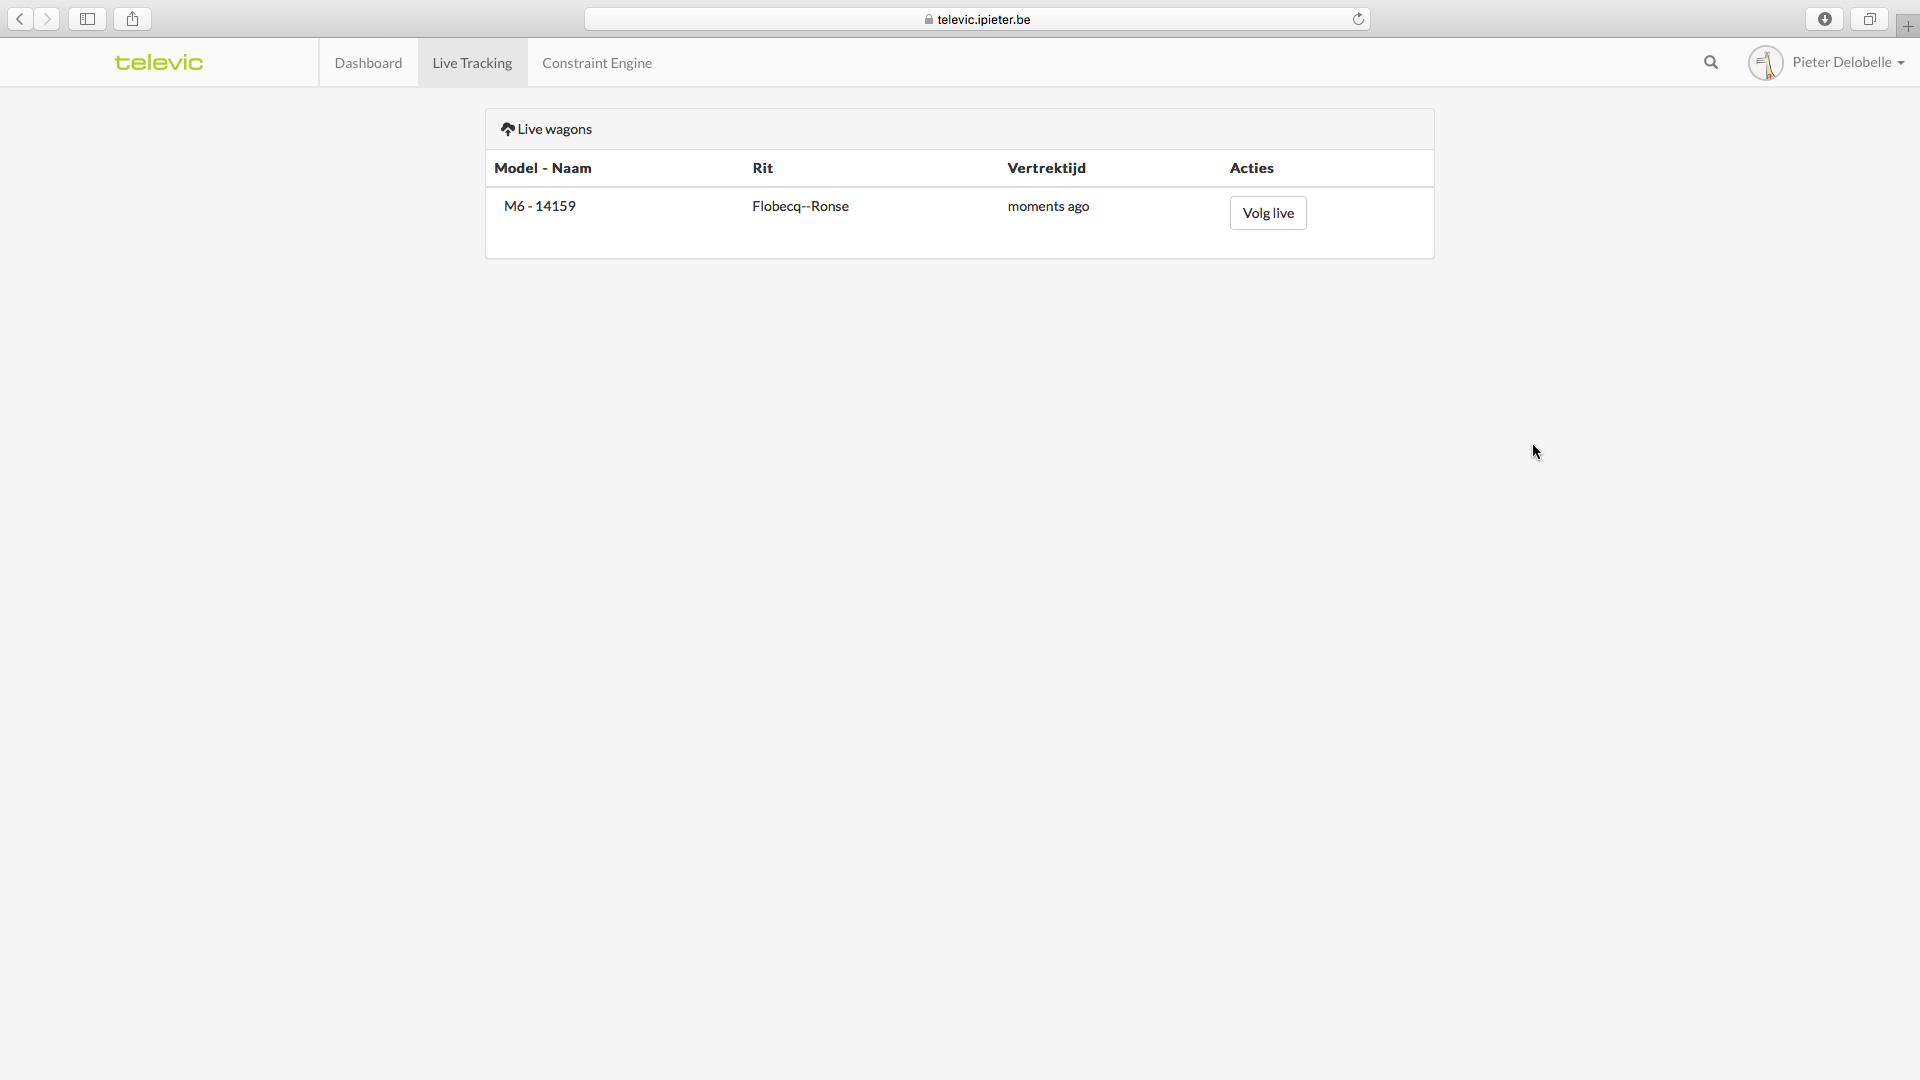Click the Safari back arrow button
Viewport: 1920px width, 1080px height.
[x=20, y=19]
